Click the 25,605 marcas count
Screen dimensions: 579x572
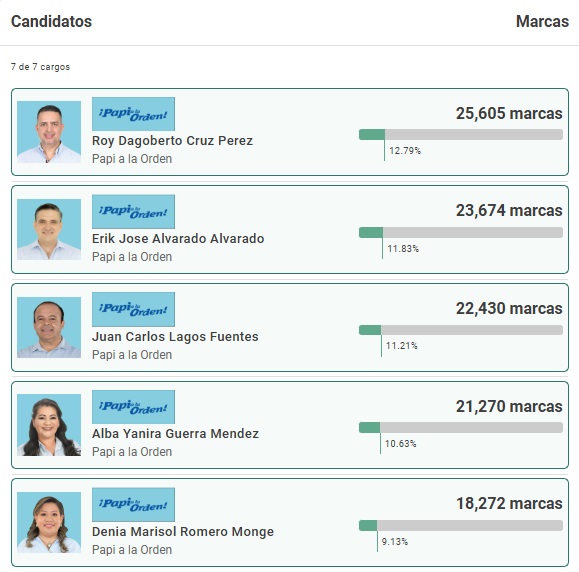click(x=509, y=113)
